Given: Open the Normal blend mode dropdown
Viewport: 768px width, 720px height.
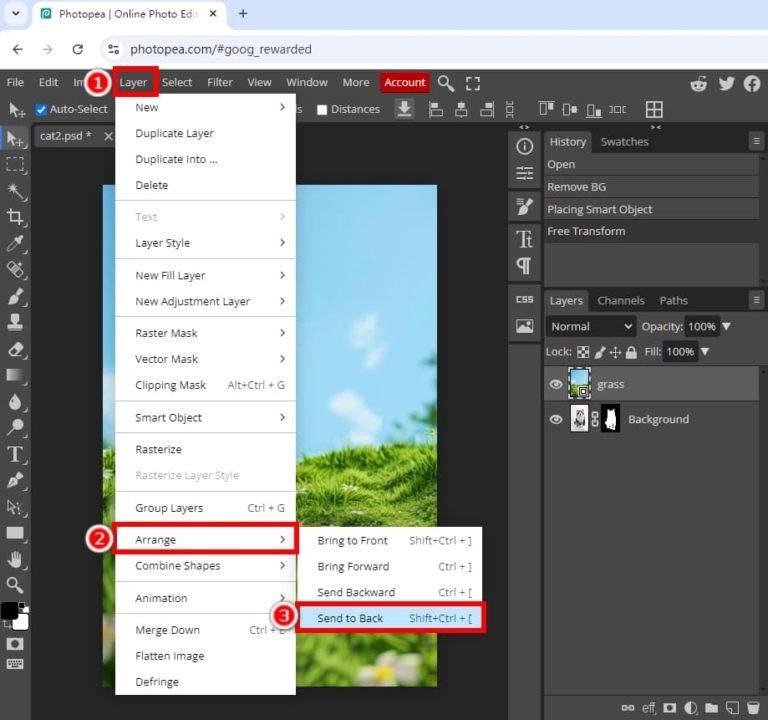Looking at the screenshot, I should pos(591,327).
